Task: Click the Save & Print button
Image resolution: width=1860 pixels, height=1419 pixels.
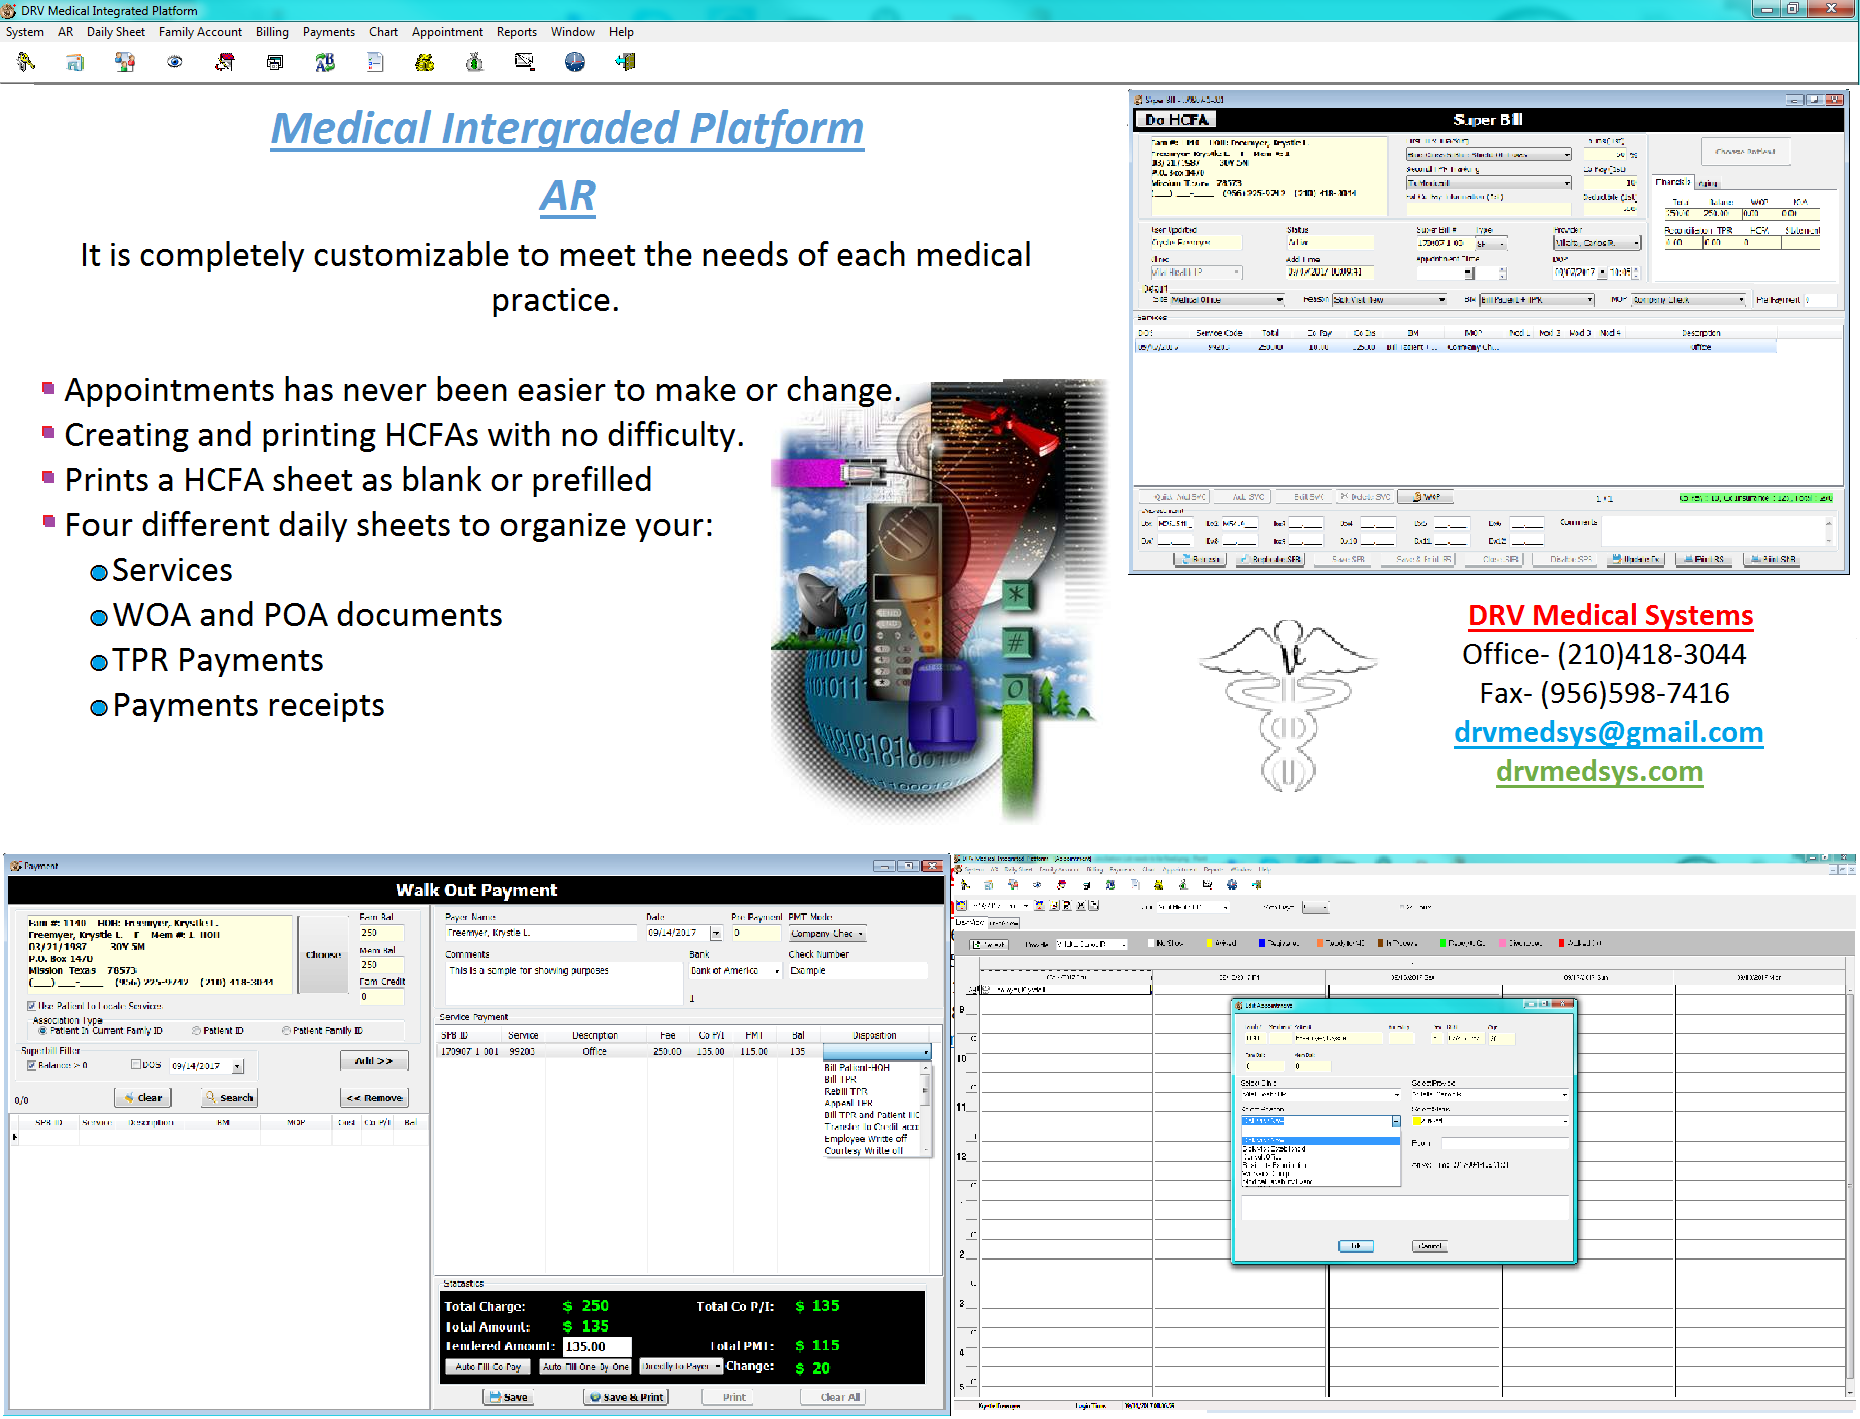Action: click(626, 1397)
